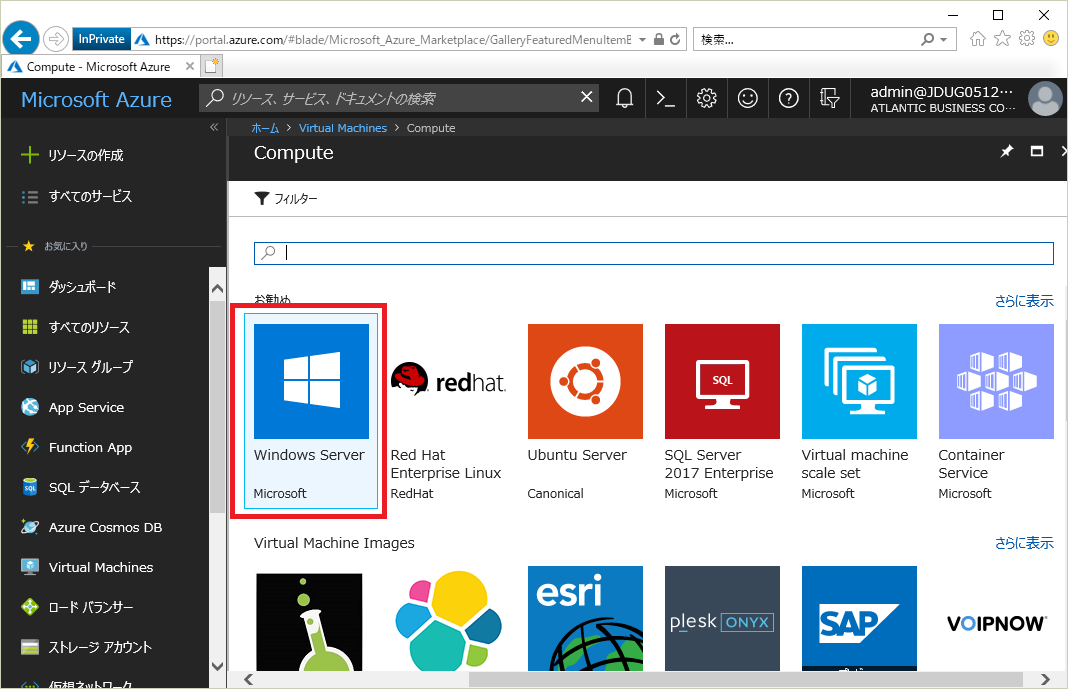Open the esri virtual machine image

click(585, 618)
